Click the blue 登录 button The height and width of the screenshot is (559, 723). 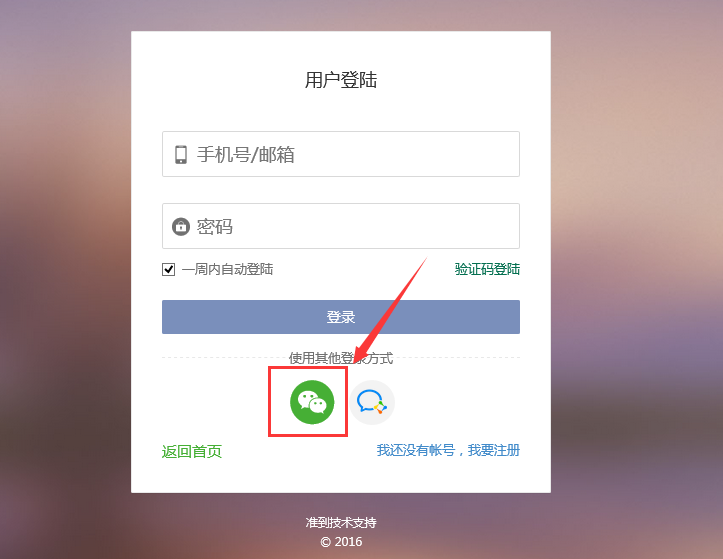[x=341, y=317]
